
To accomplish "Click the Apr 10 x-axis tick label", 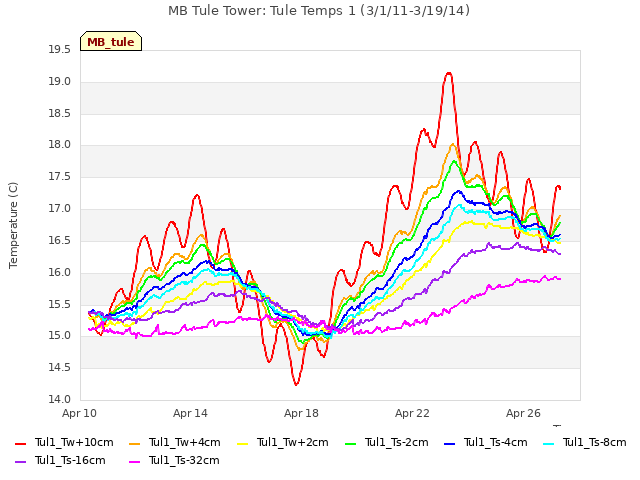I will [79, 413].
